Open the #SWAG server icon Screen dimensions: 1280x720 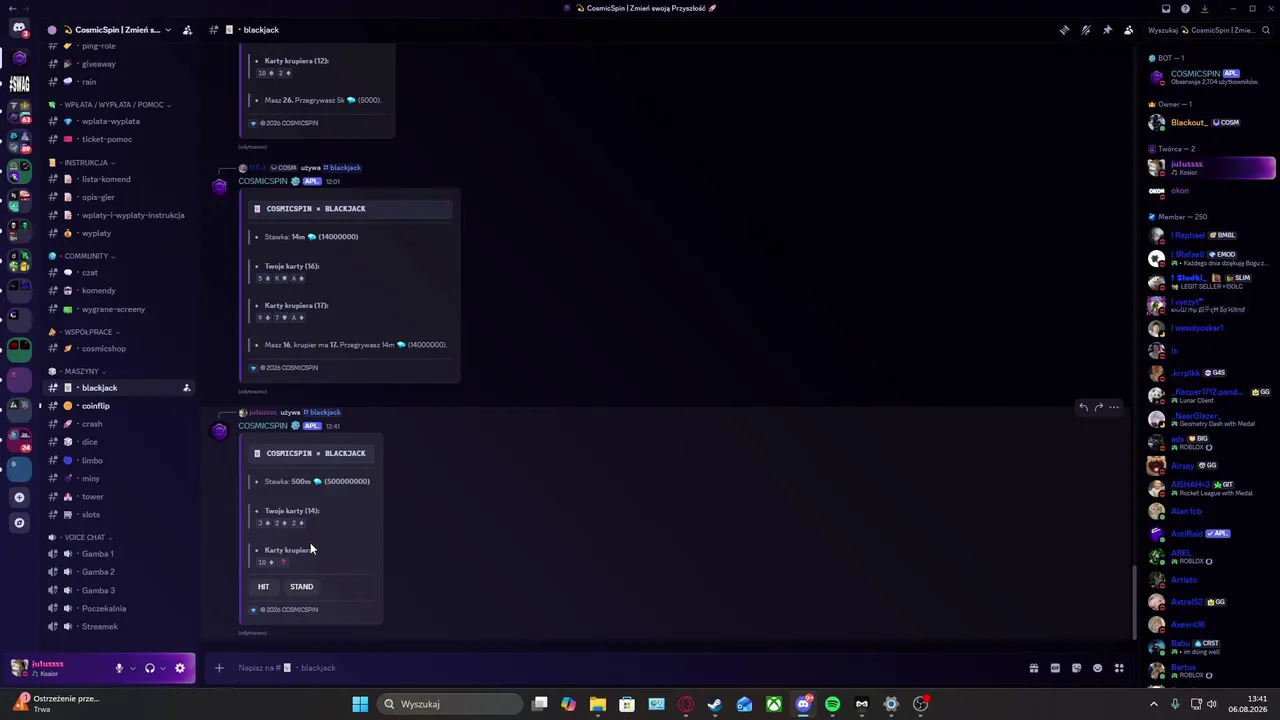tap(19, 84)
